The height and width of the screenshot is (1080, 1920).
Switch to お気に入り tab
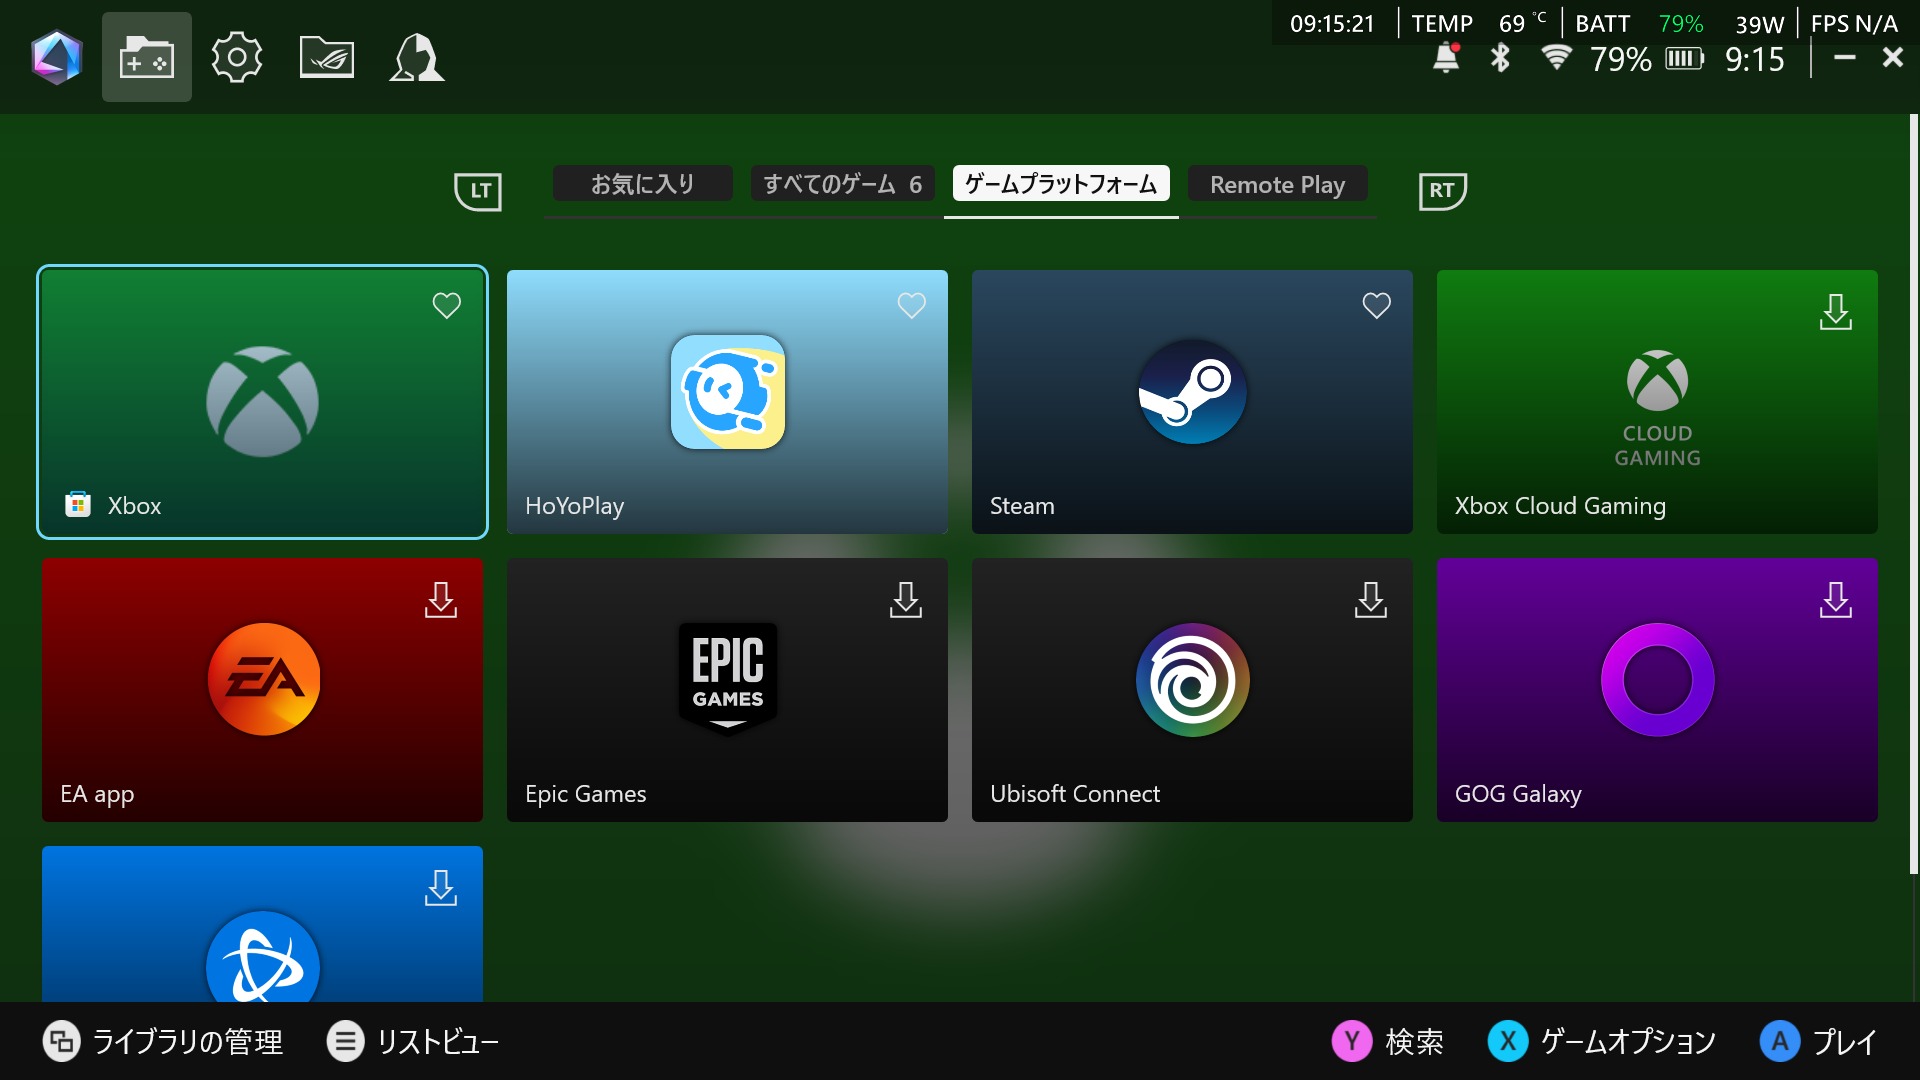point(642,184)
